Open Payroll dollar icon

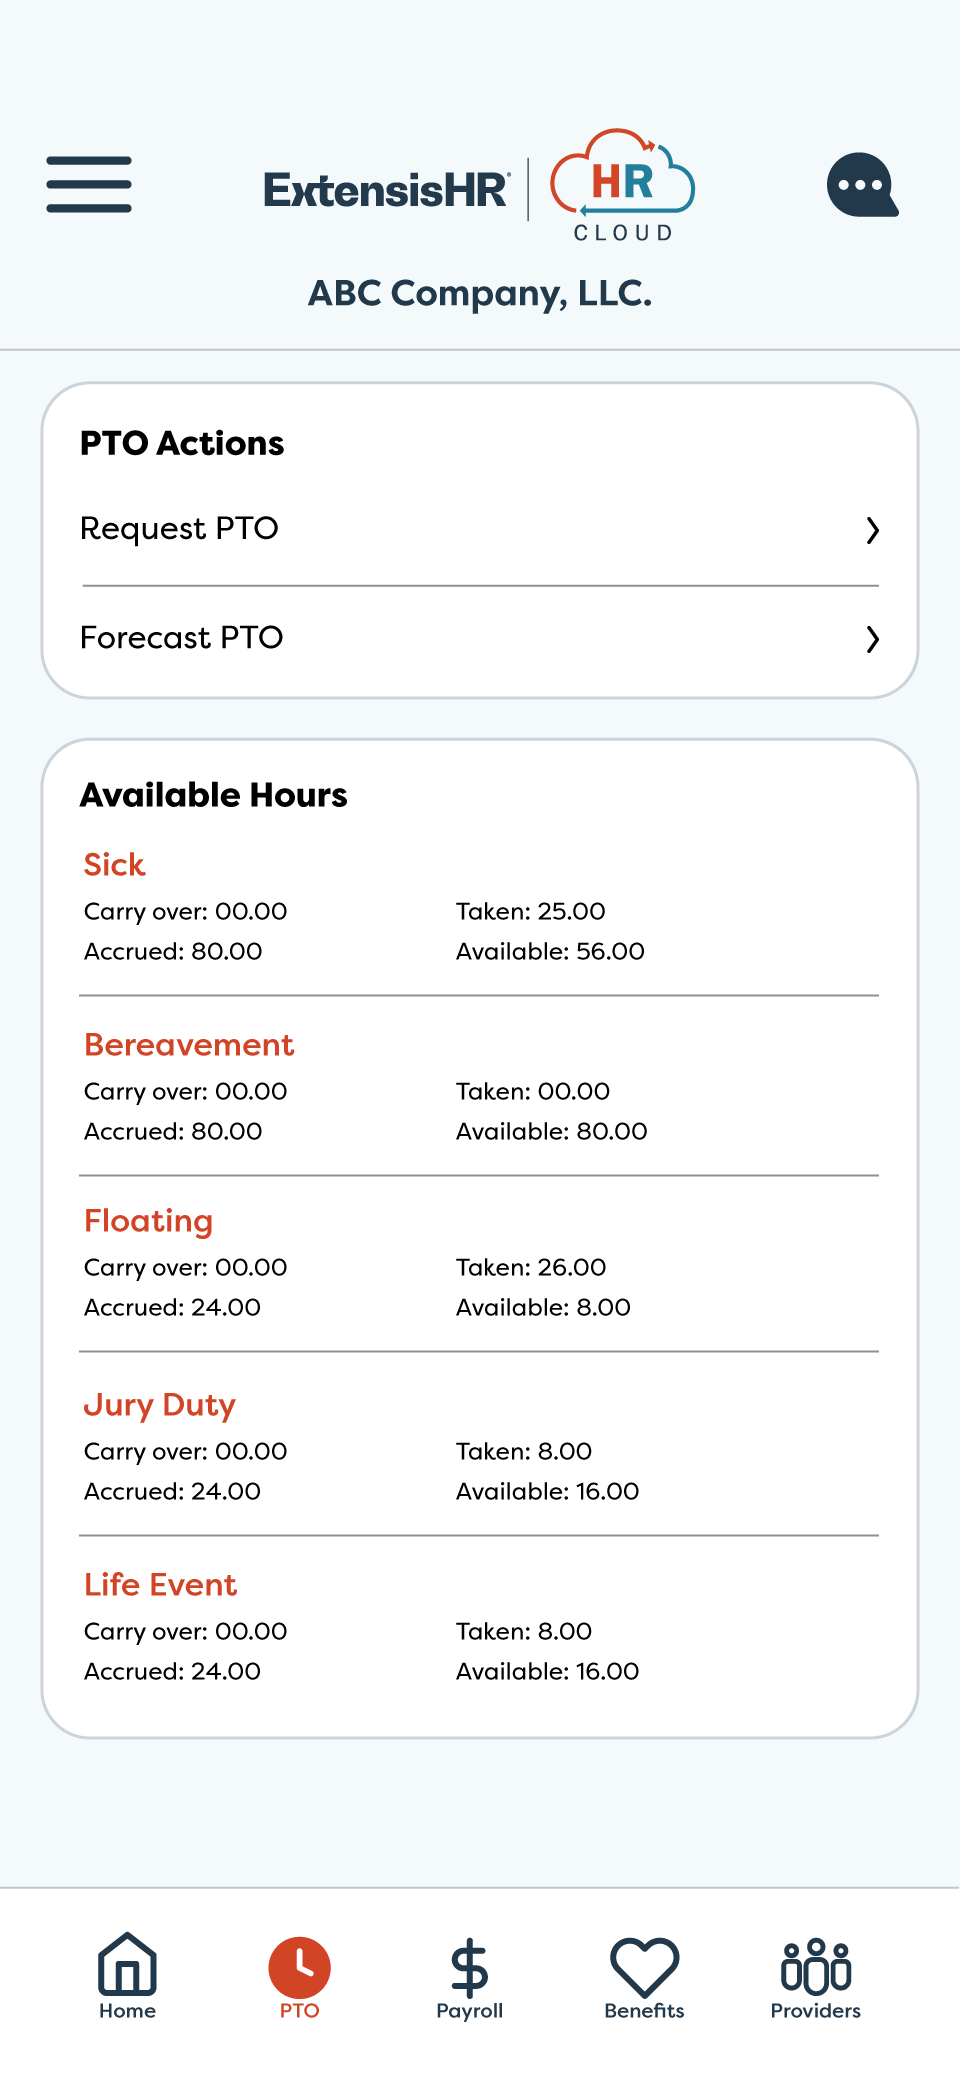(469, 1967)
